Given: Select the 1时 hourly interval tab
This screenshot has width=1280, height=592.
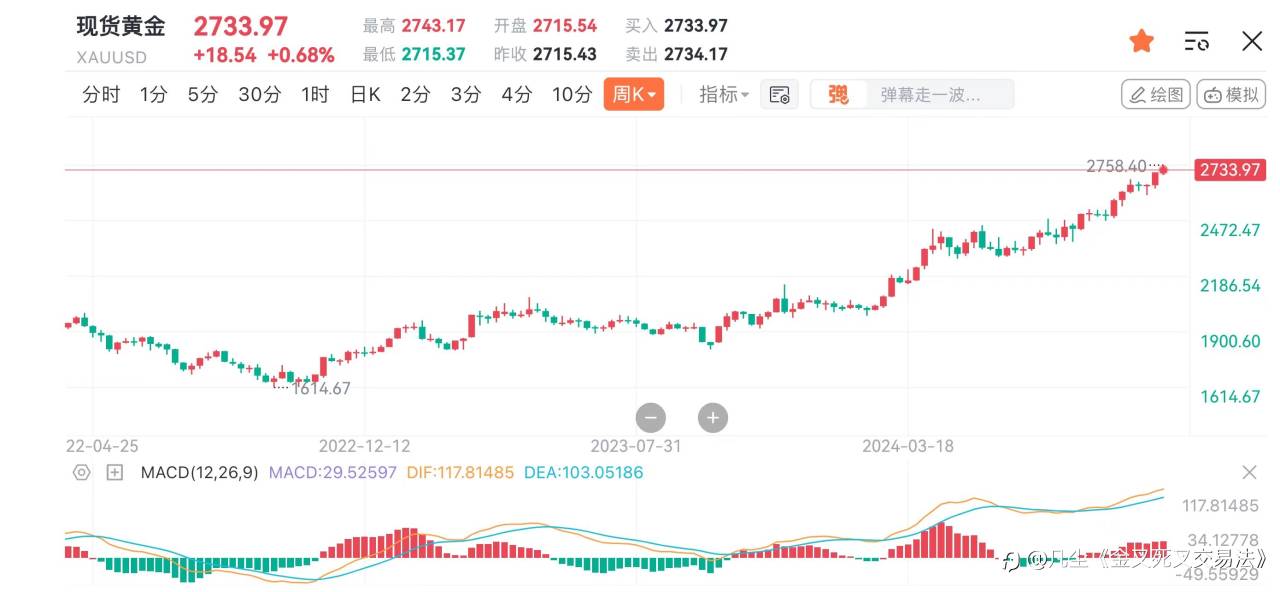Looking at the screenshot, I should pyautogui.click(x=315, y=95).
